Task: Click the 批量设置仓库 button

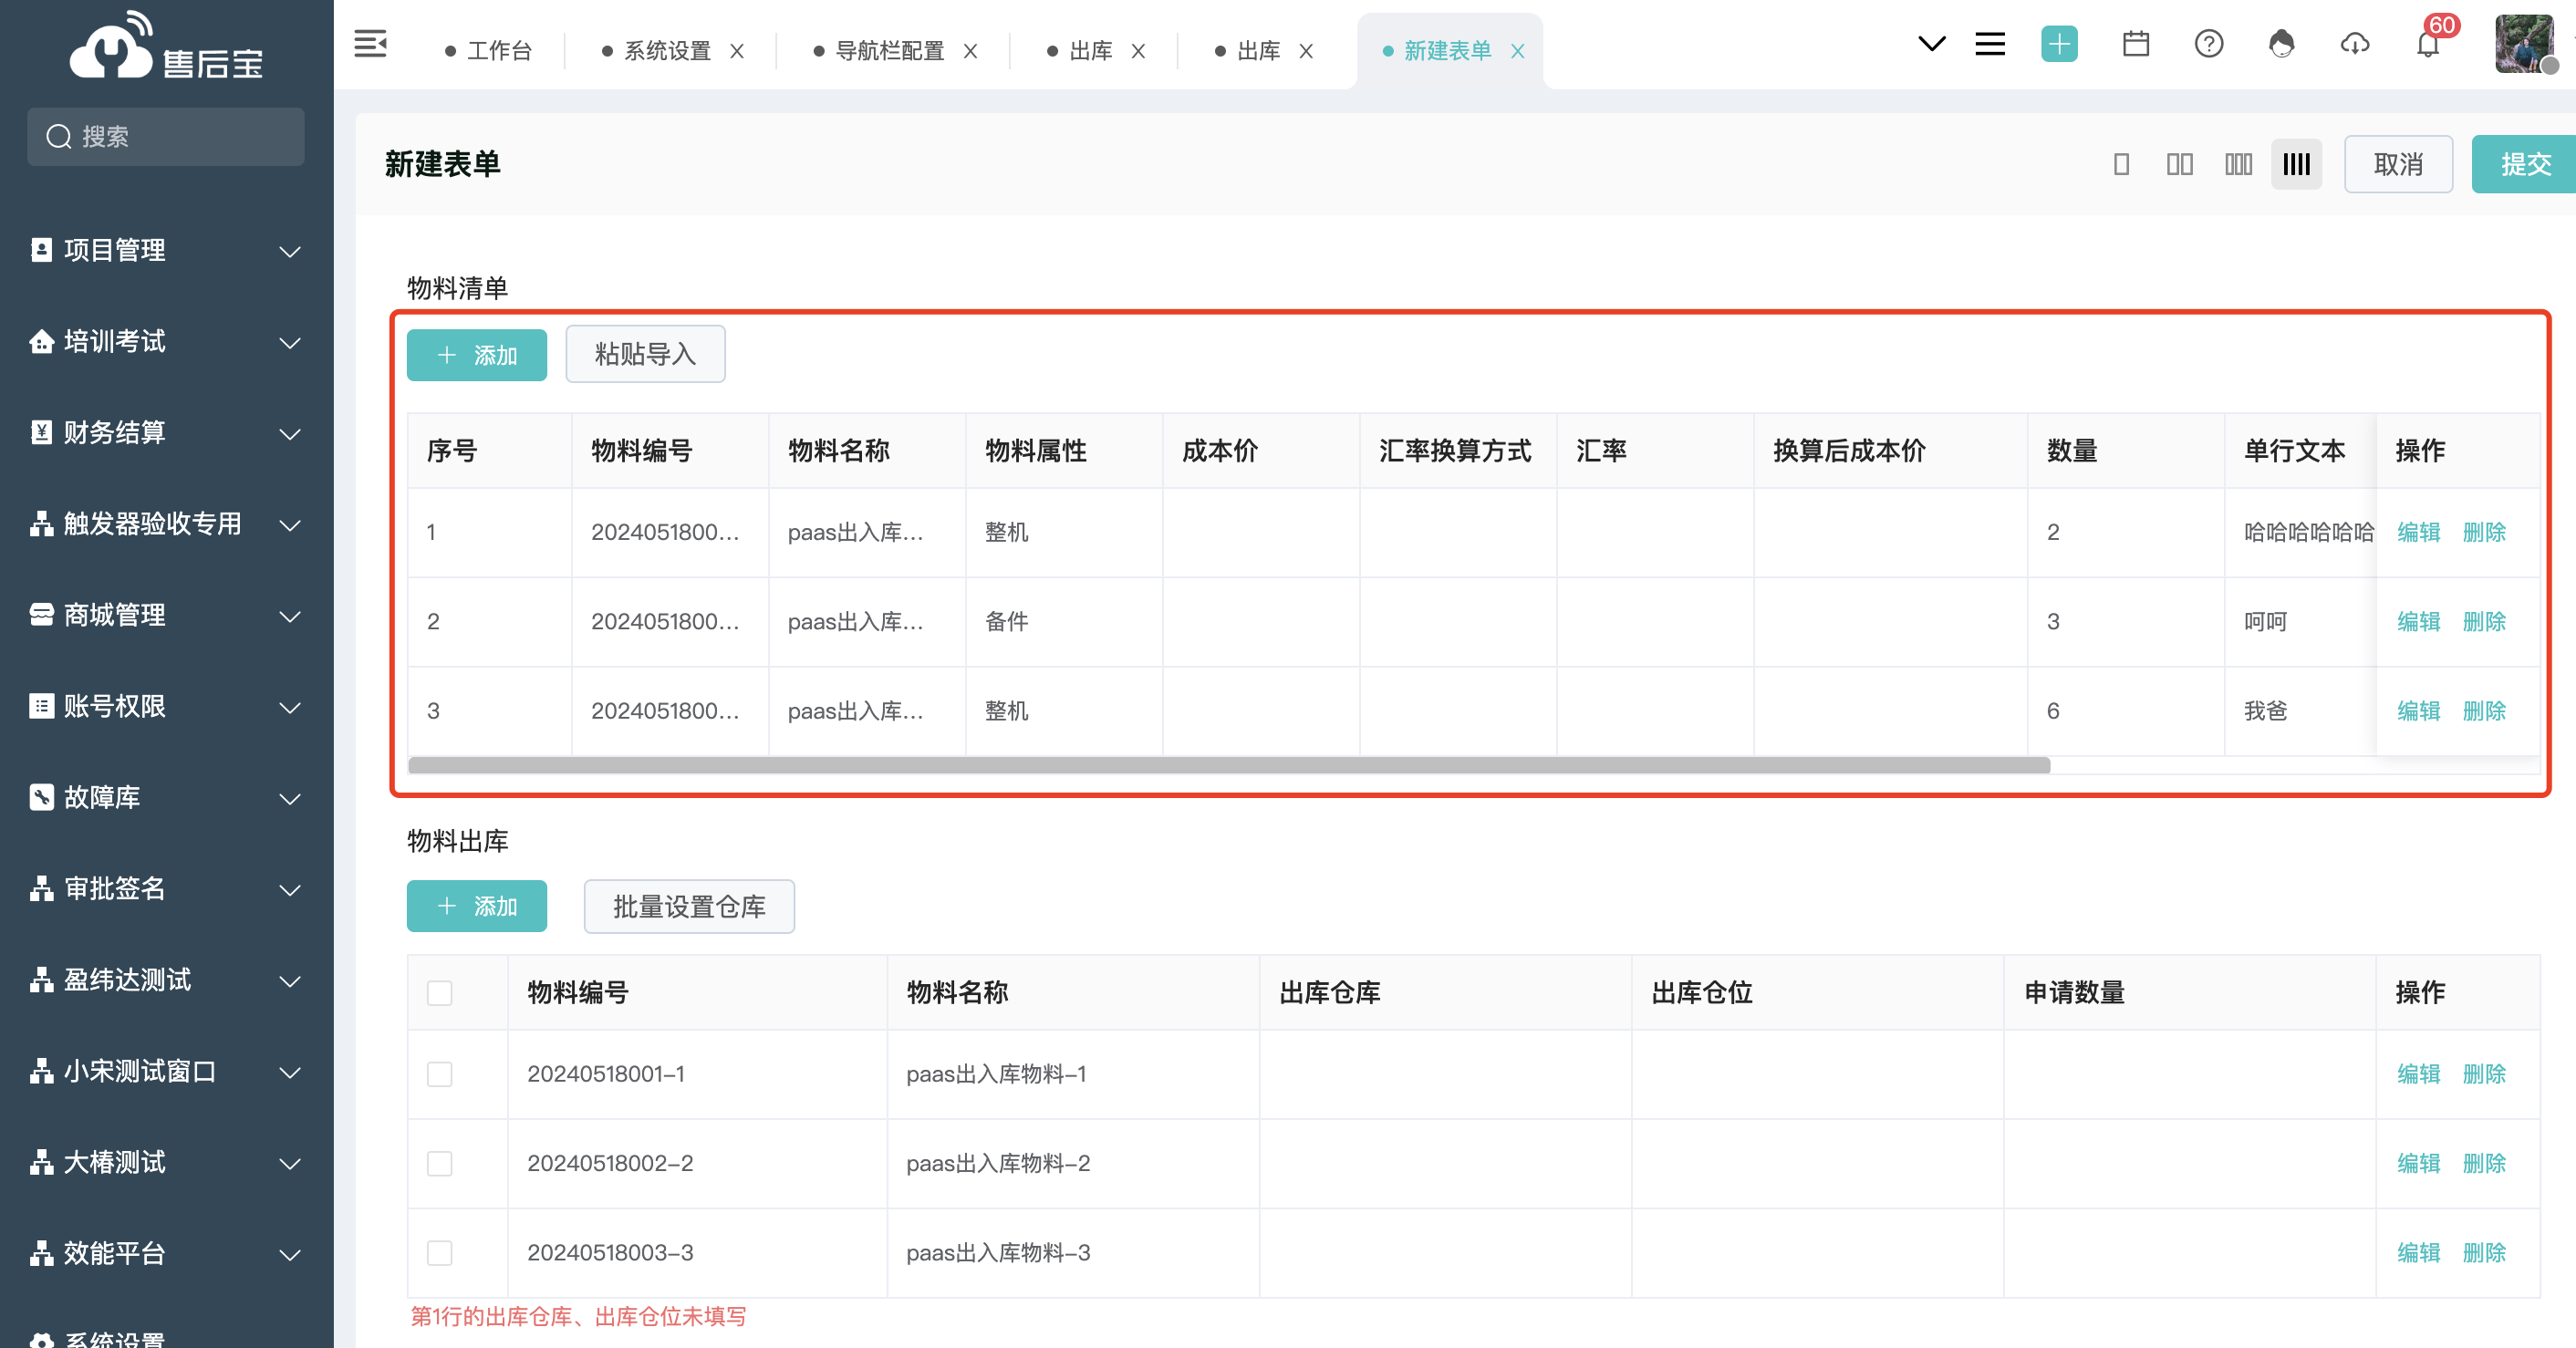Action: point(689,906)
